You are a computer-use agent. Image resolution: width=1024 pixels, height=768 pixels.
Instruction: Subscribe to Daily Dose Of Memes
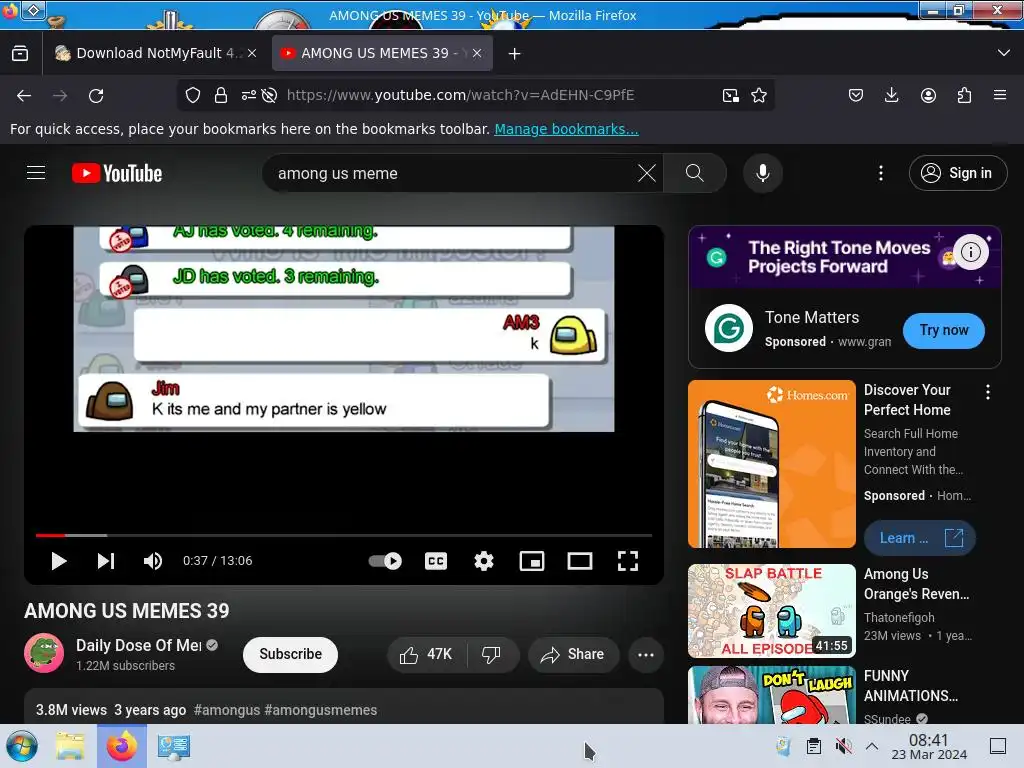(x=290, y=654)
